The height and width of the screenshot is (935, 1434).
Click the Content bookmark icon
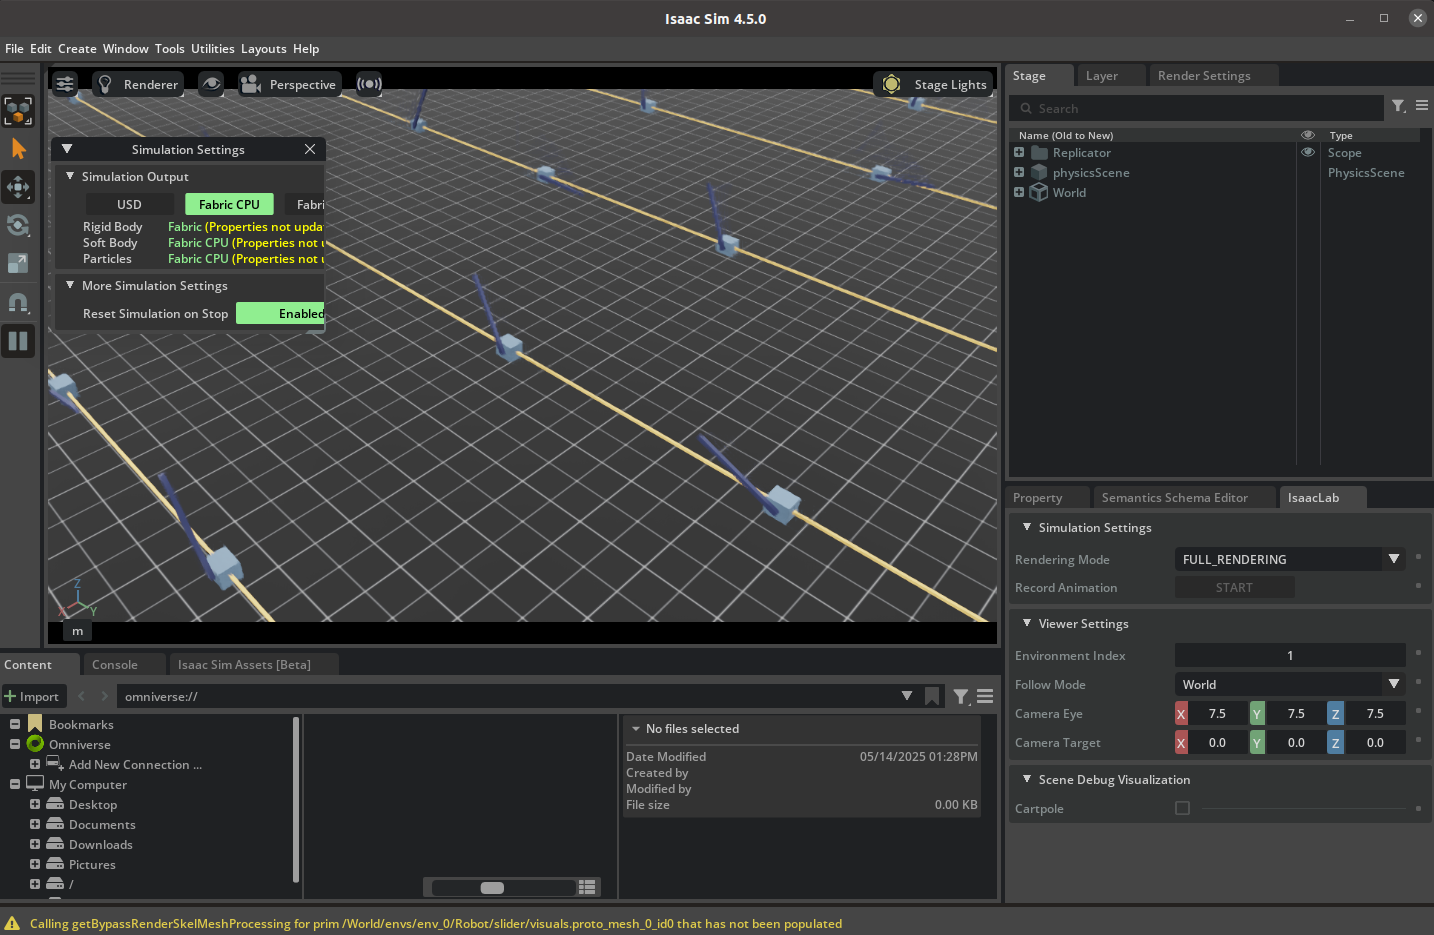click(x=932, y=696)
